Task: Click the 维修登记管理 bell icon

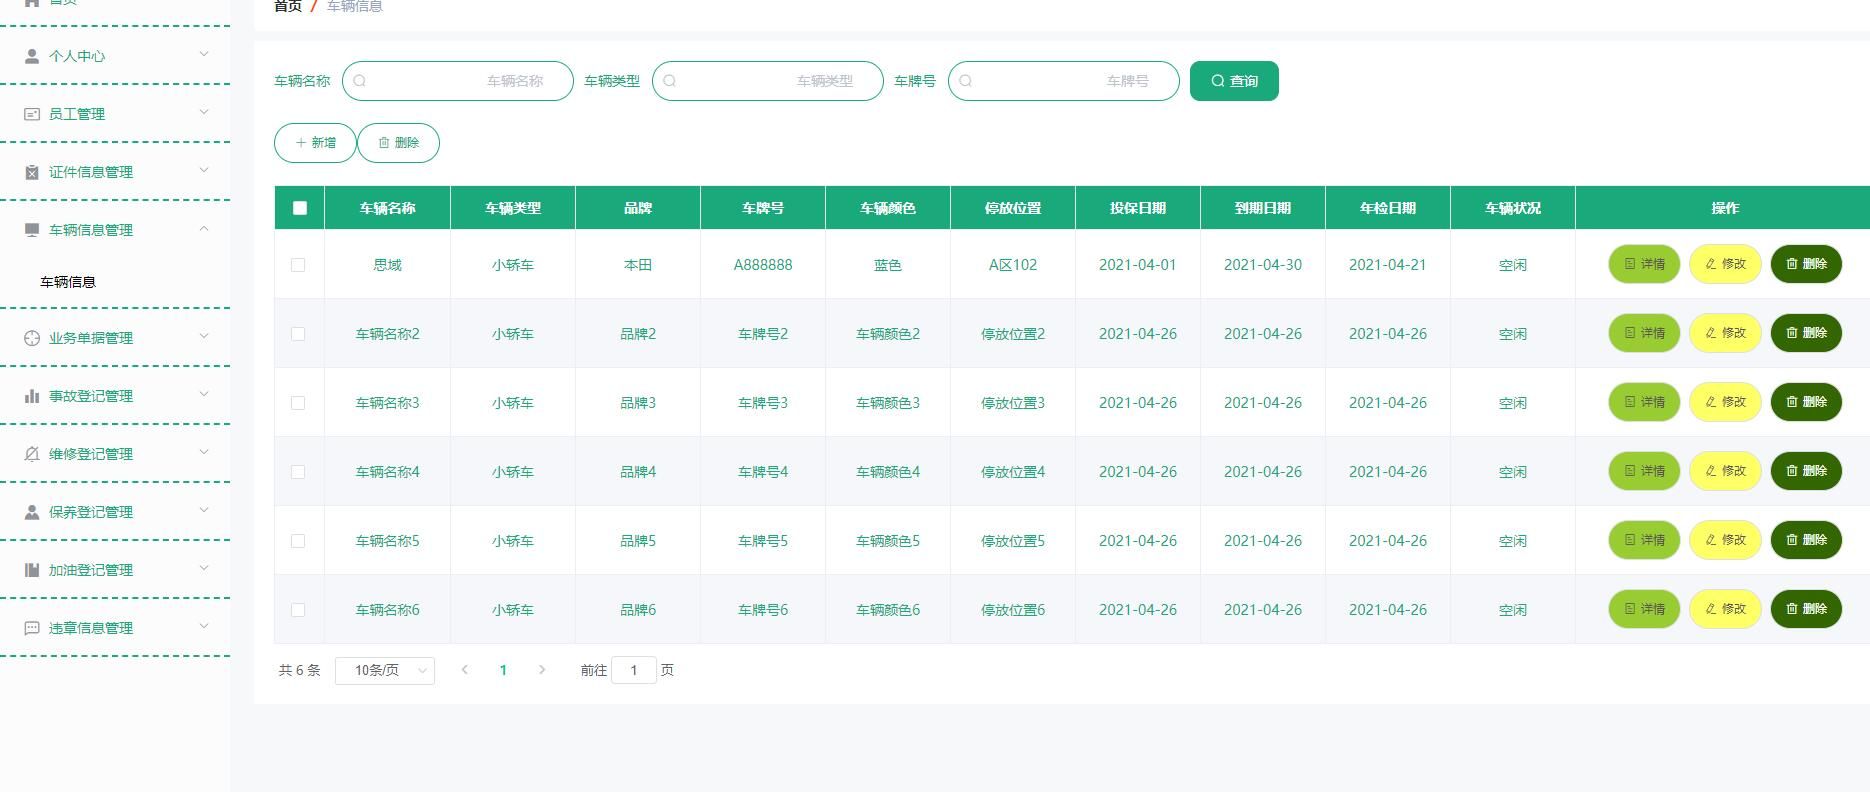Action: click(32, 454)
